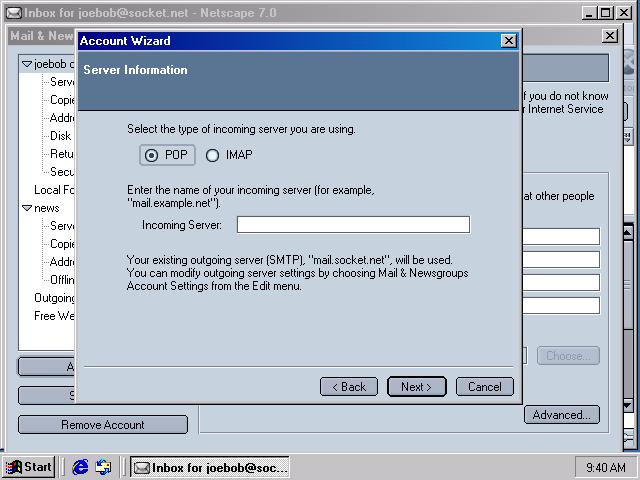The width and height of the screenshot is (640, 480).
Task: Select Server item under news account
Action: click(62, 226)
